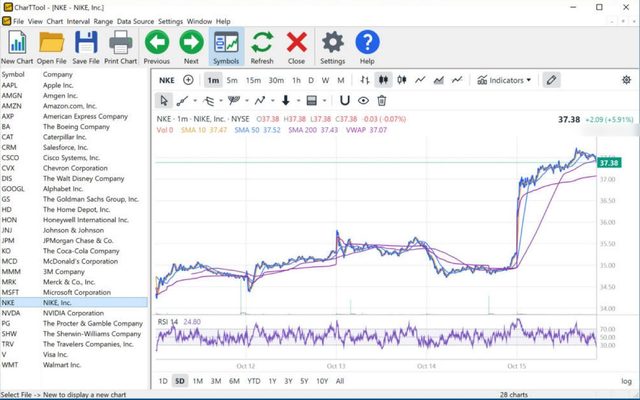Viewport: 640px width, 400px height.
Task: Toggle the drawing toolbar pencil icon
Action: pos(551,80)
